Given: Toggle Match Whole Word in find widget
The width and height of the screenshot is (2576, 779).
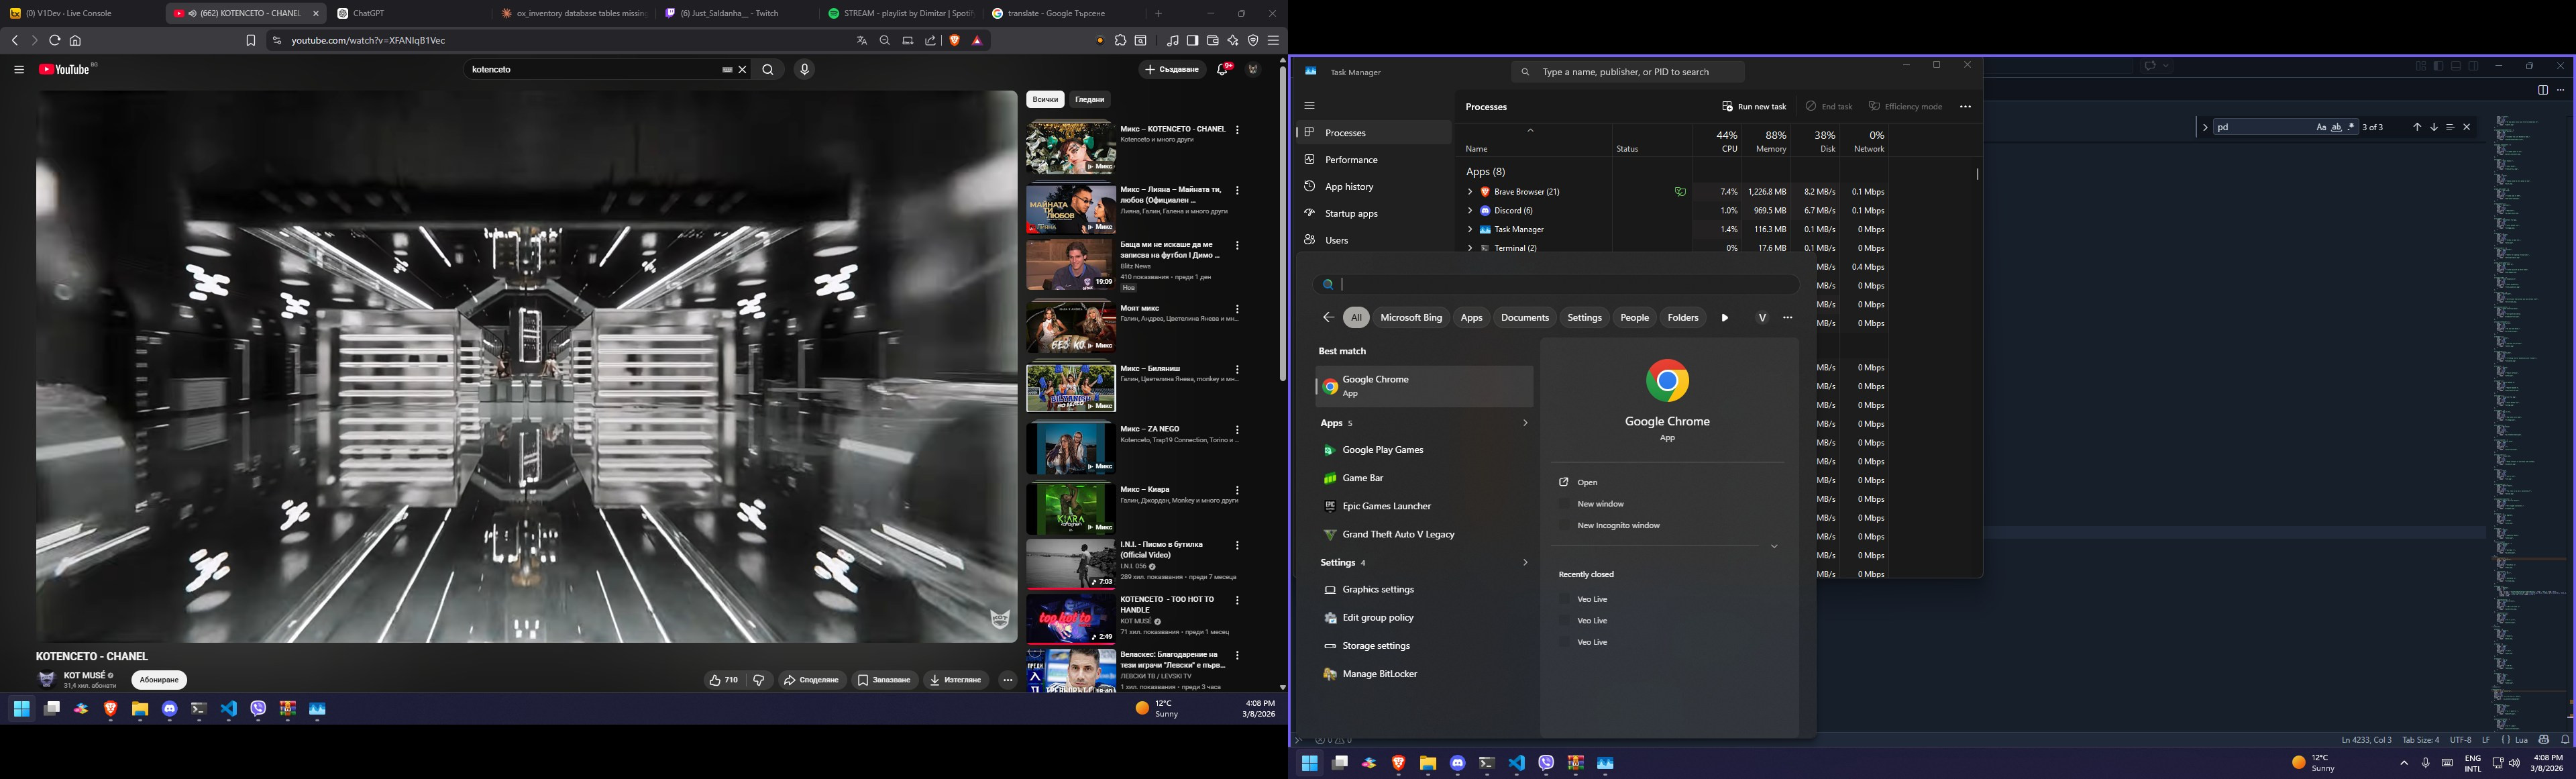Looking at the screenshot, I should pyautogui.click(x=2336, y=127).
